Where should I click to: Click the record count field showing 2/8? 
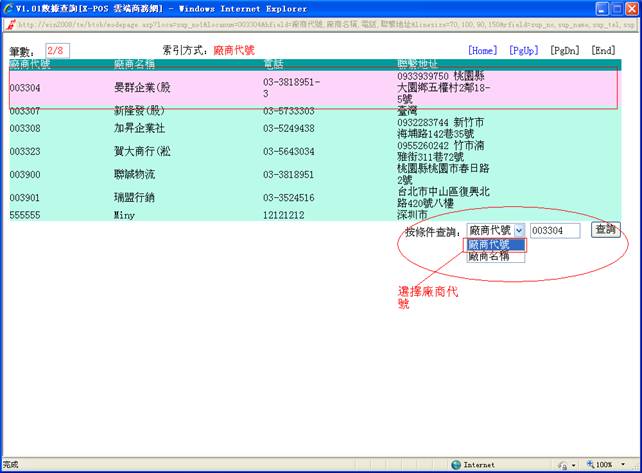click(x=56, y=50)
